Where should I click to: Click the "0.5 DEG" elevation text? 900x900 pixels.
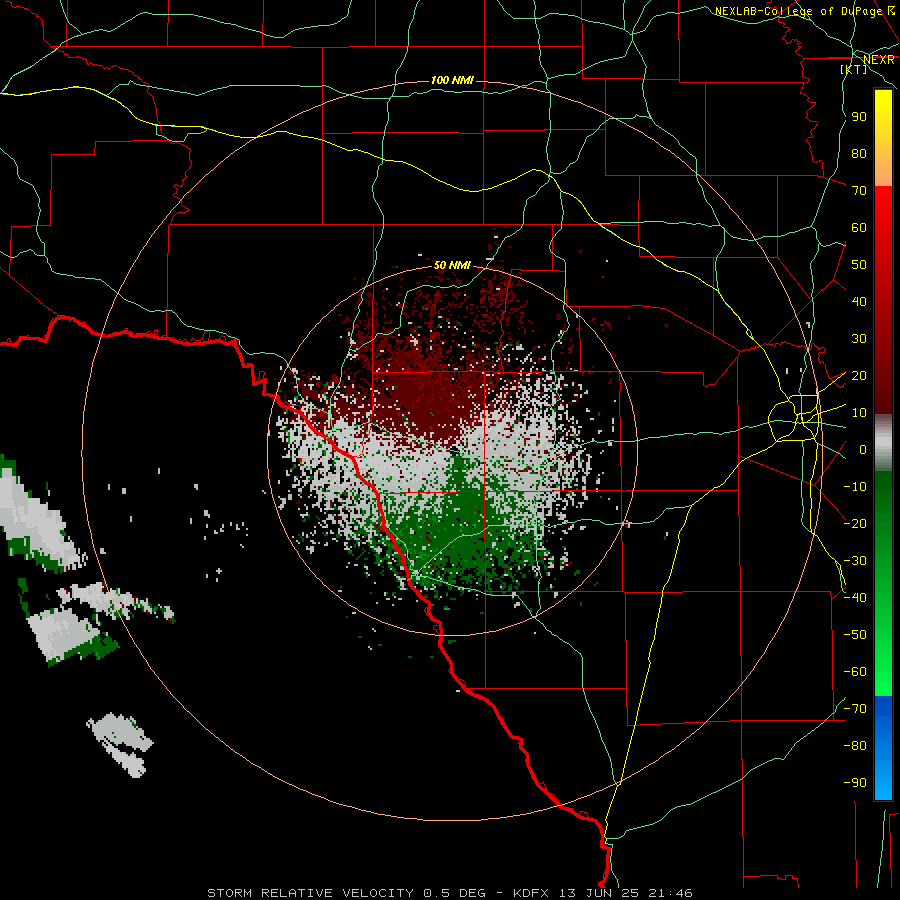[455, 893]
